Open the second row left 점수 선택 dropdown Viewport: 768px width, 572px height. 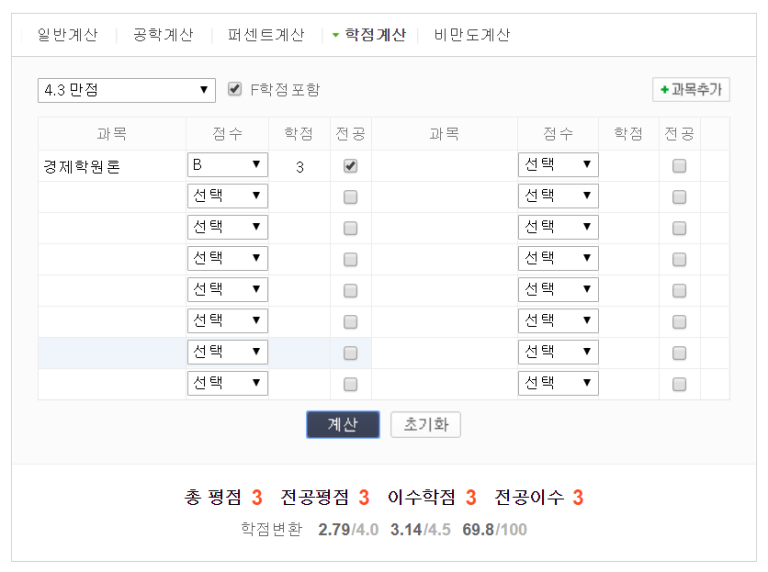point(227,196)
